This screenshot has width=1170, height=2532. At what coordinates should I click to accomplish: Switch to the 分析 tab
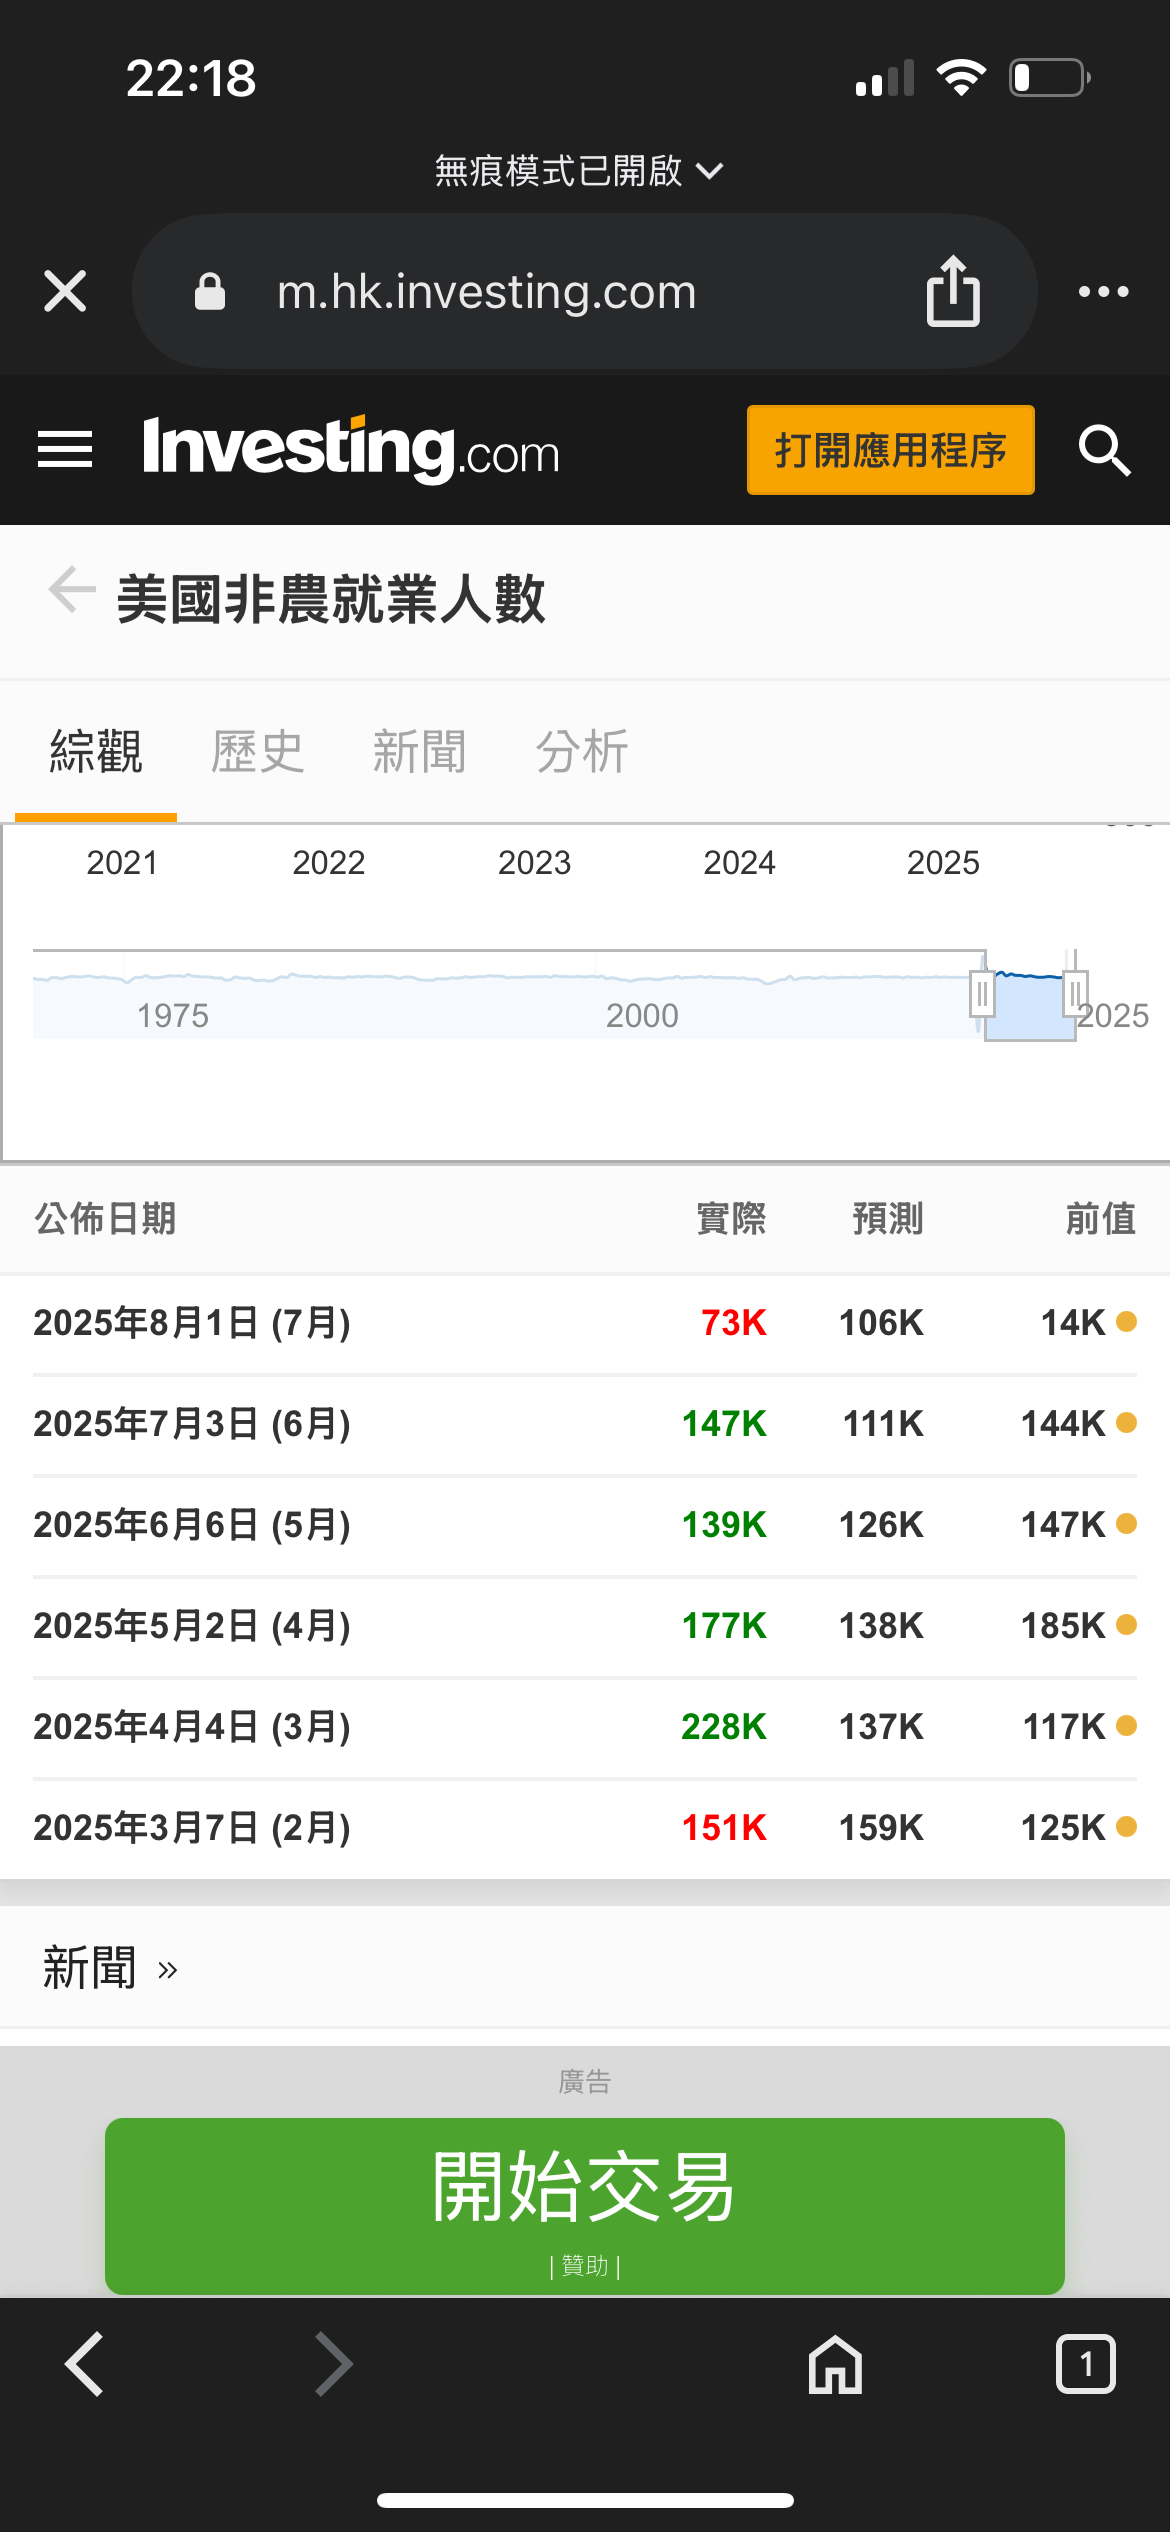coord(582,751)
